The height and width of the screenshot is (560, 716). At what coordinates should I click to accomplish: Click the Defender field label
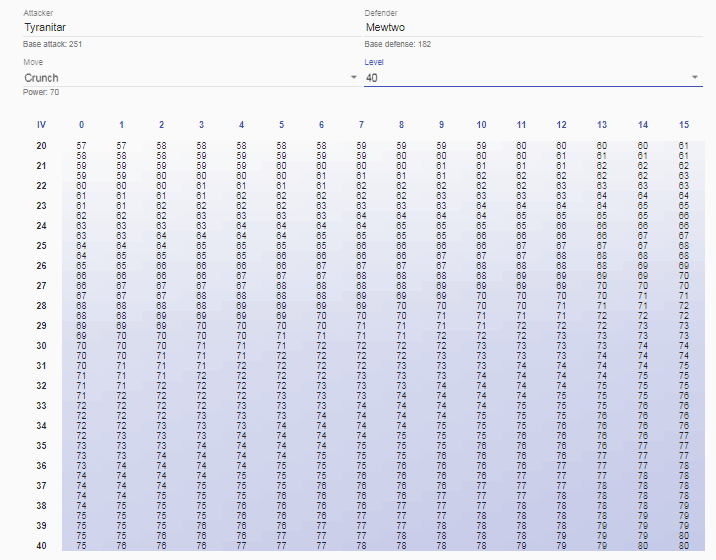(381, 13)
